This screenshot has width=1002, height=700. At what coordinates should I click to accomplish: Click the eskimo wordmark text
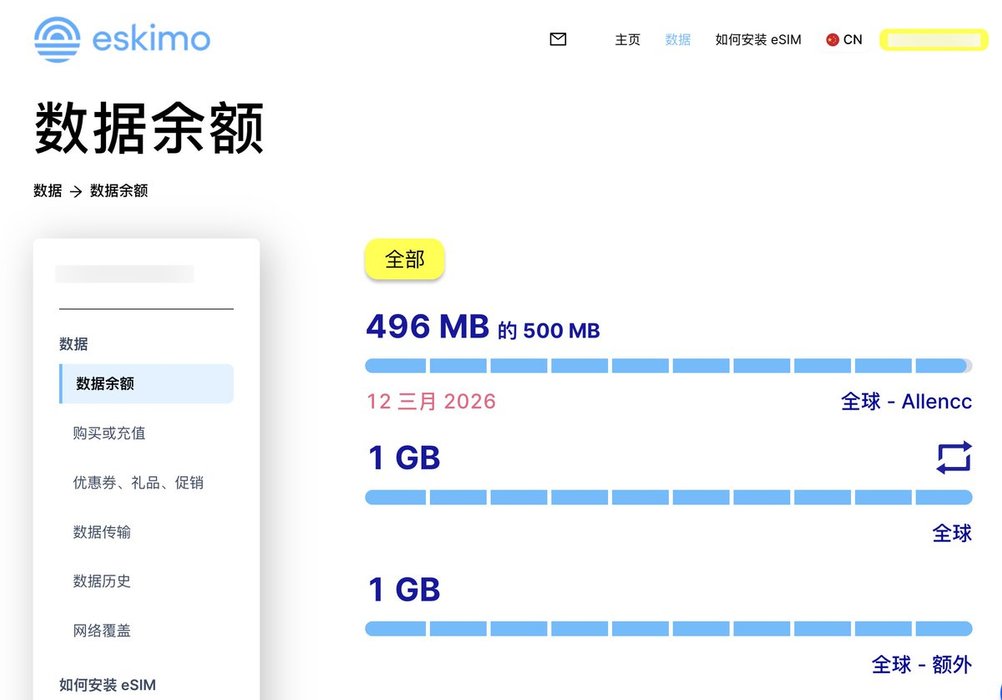[x=151, y=40]
